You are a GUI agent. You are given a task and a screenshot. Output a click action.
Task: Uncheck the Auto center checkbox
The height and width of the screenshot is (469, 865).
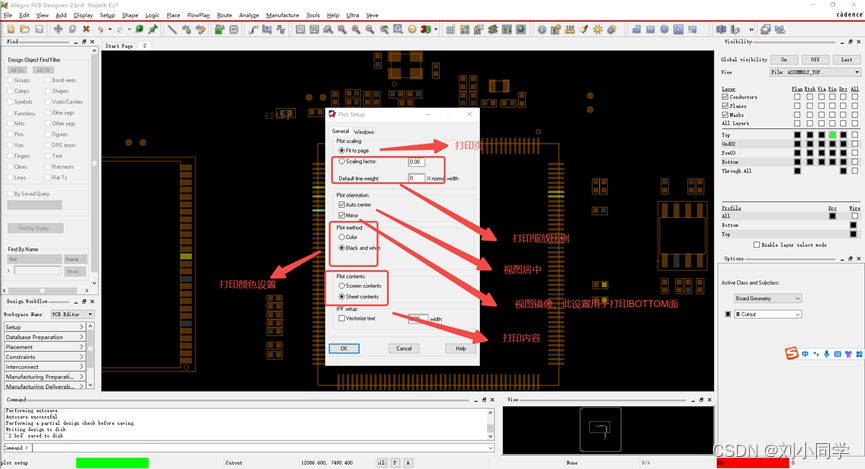pos(342,204)
